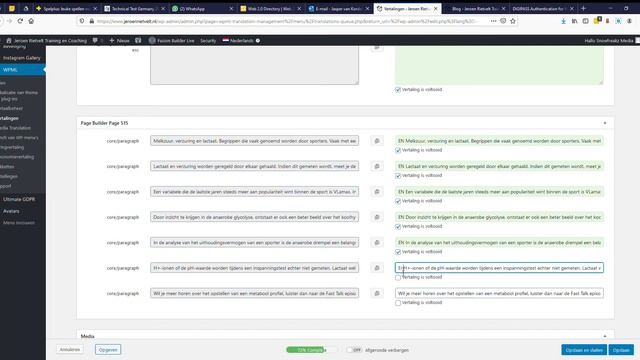
Task: Click the Annuleren button
Action: pos(70,349)
